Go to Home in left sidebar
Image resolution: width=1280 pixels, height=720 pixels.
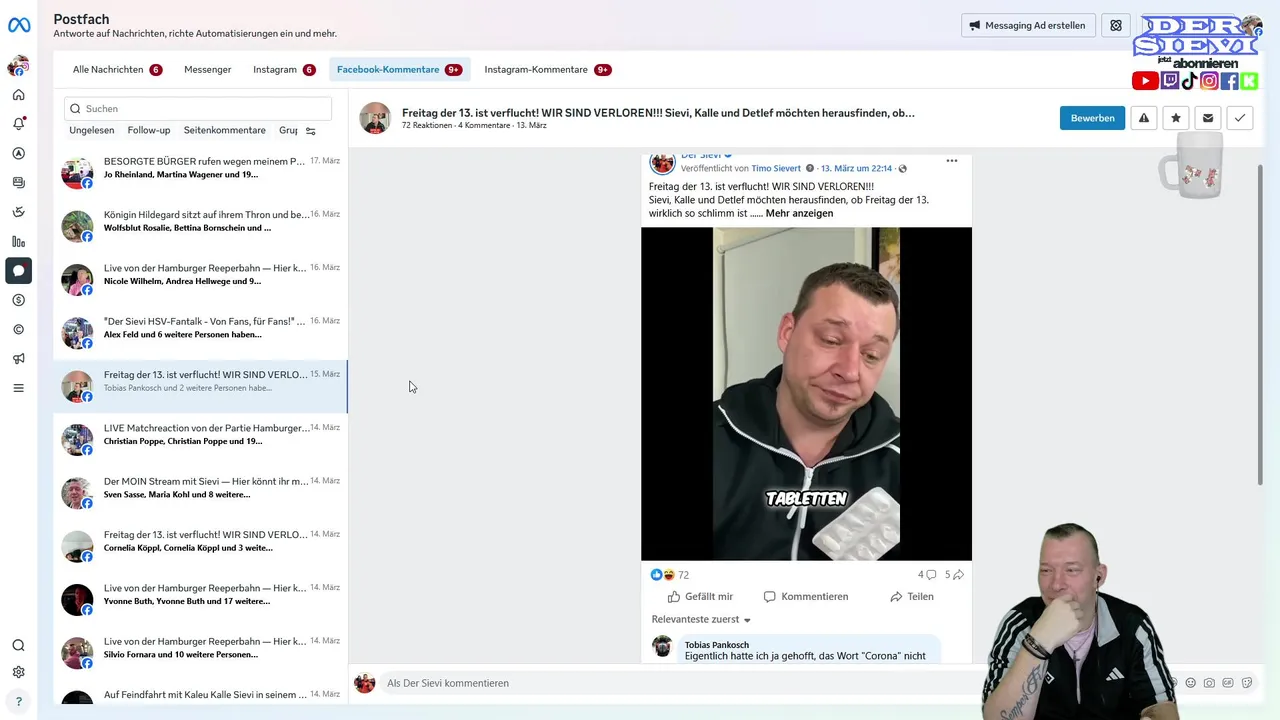[18, 95]
